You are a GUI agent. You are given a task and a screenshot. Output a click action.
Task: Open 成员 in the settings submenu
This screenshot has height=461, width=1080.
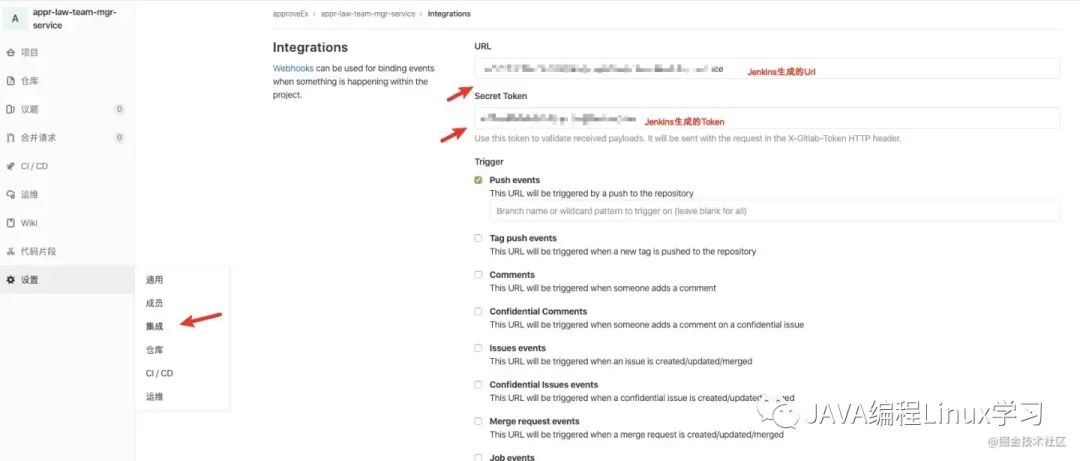click(x=154, y=303)
